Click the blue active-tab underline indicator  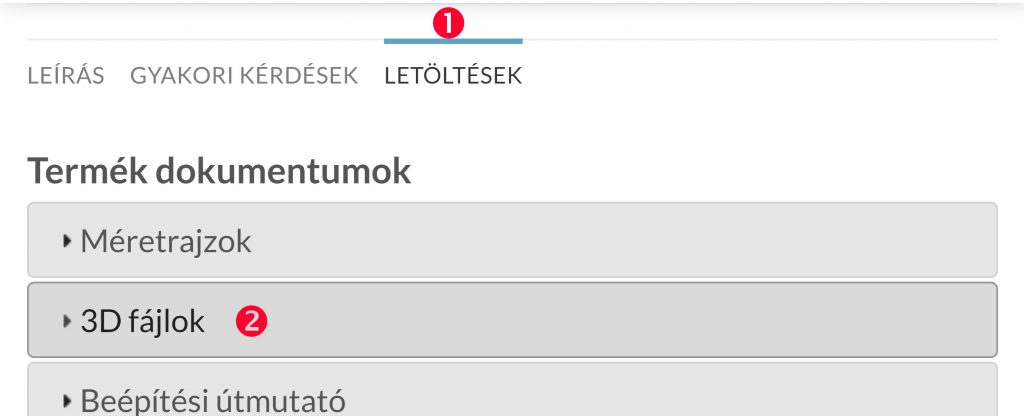pyautogui.click(x=453, y=41)
